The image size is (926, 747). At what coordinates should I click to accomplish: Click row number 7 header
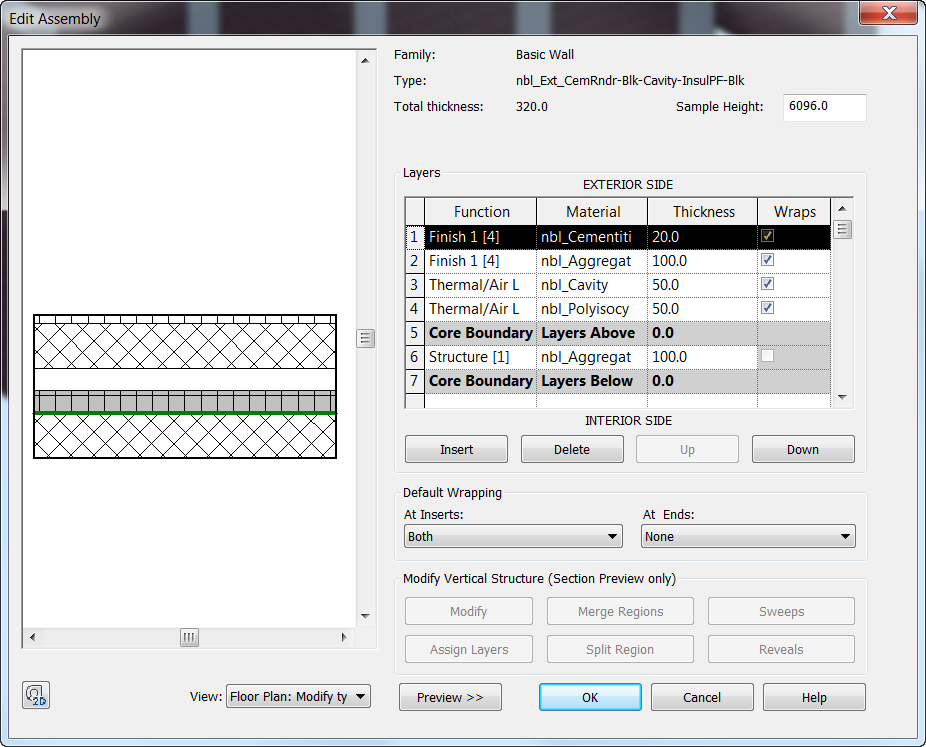pyautogui.click(x=415, y=381)
